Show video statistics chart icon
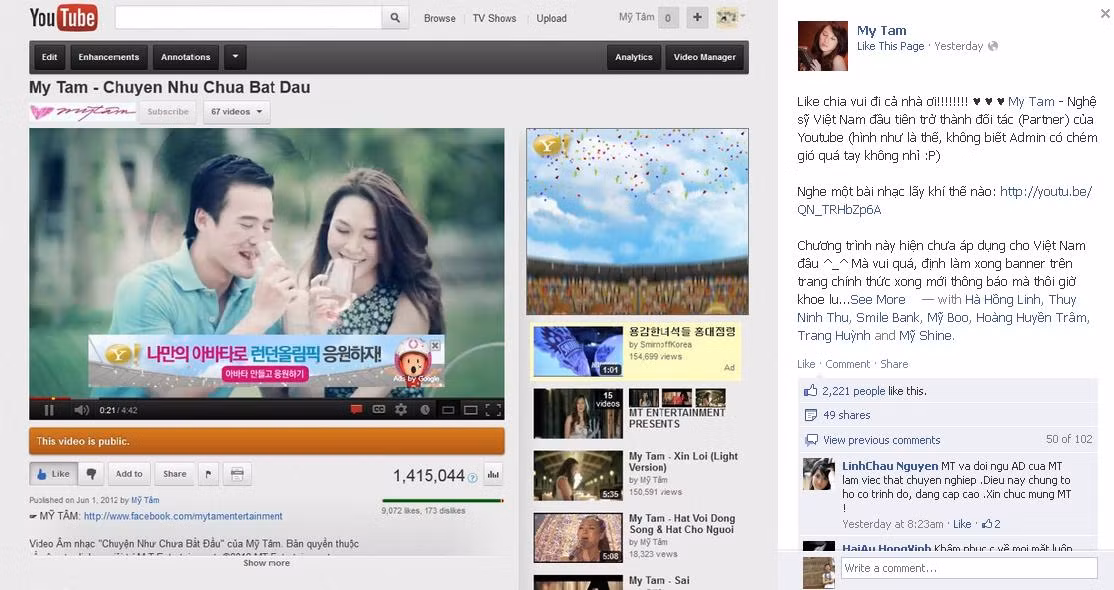Viewport: 1114px width, 590px height. [x=493, y=474]
